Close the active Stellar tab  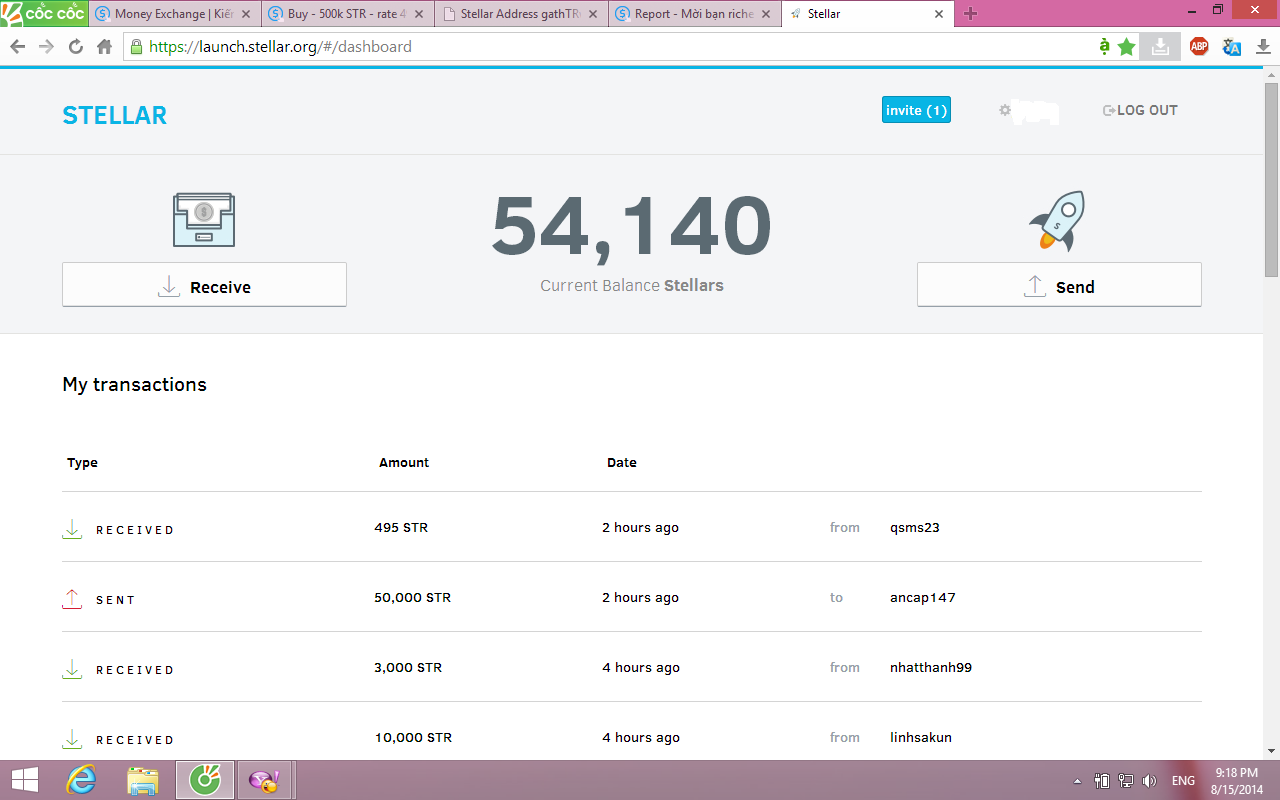pyautogui.click(x=939, y=14)
